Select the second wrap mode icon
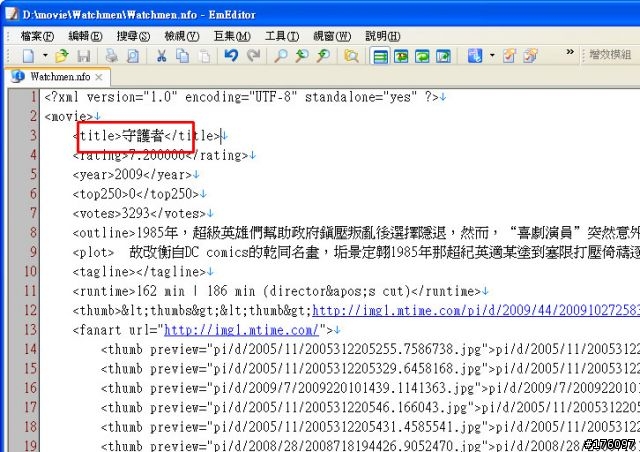This screenshot has height=452, width=640. [401, 56]
